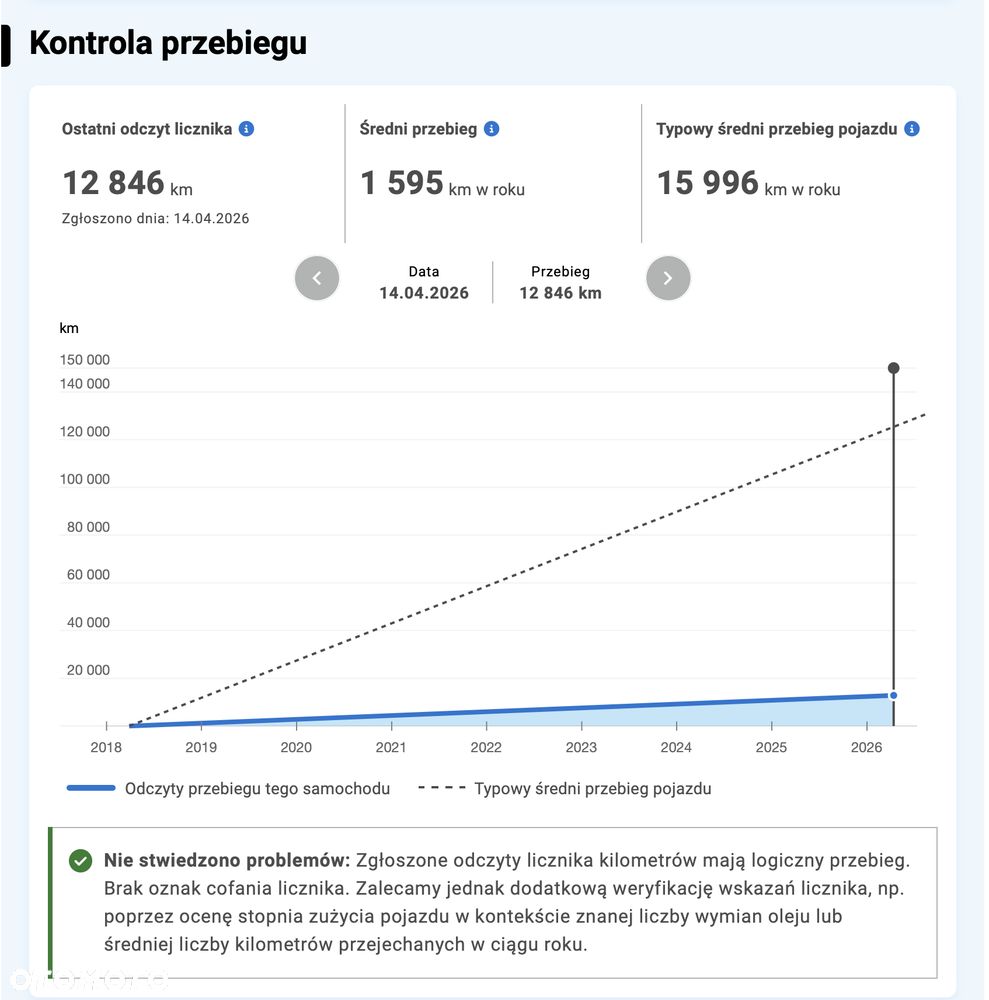989x1000 pixels.
Task: Click the 2025 x-axis label
Action: pos(771,747)
